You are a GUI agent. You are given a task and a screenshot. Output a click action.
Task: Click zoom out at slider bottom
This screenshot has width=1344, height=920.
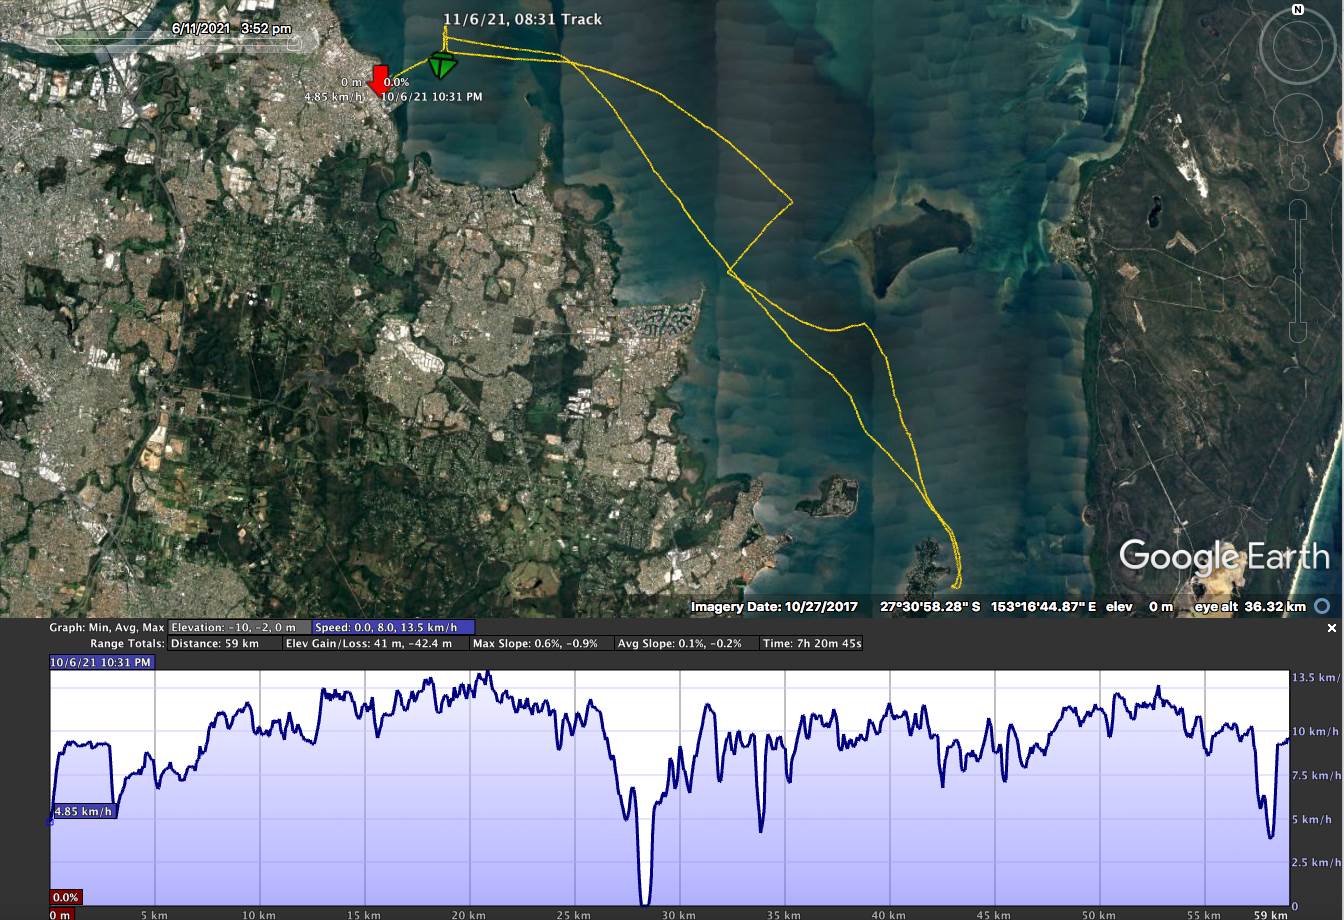[x=1298, y=331]
